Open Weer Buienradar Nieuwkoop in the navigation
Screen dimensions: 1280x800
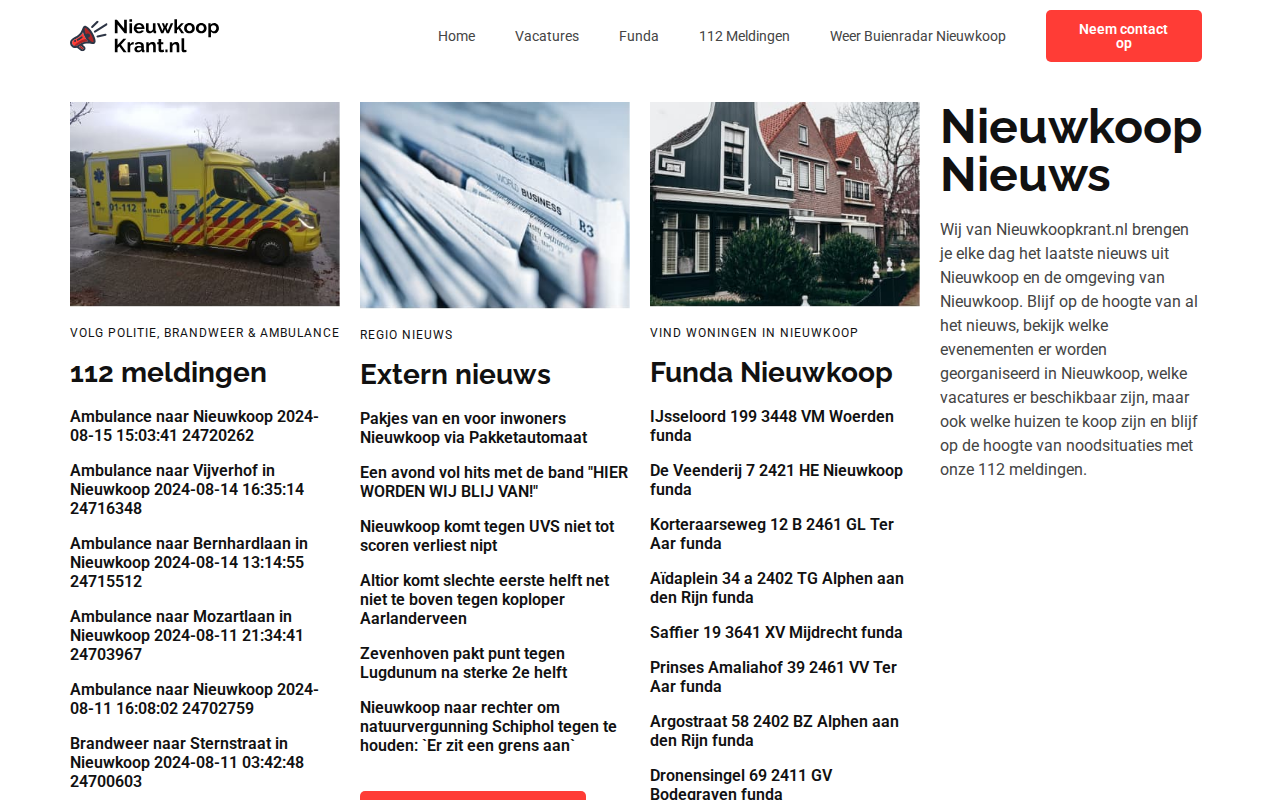click(x=918, y=36)
